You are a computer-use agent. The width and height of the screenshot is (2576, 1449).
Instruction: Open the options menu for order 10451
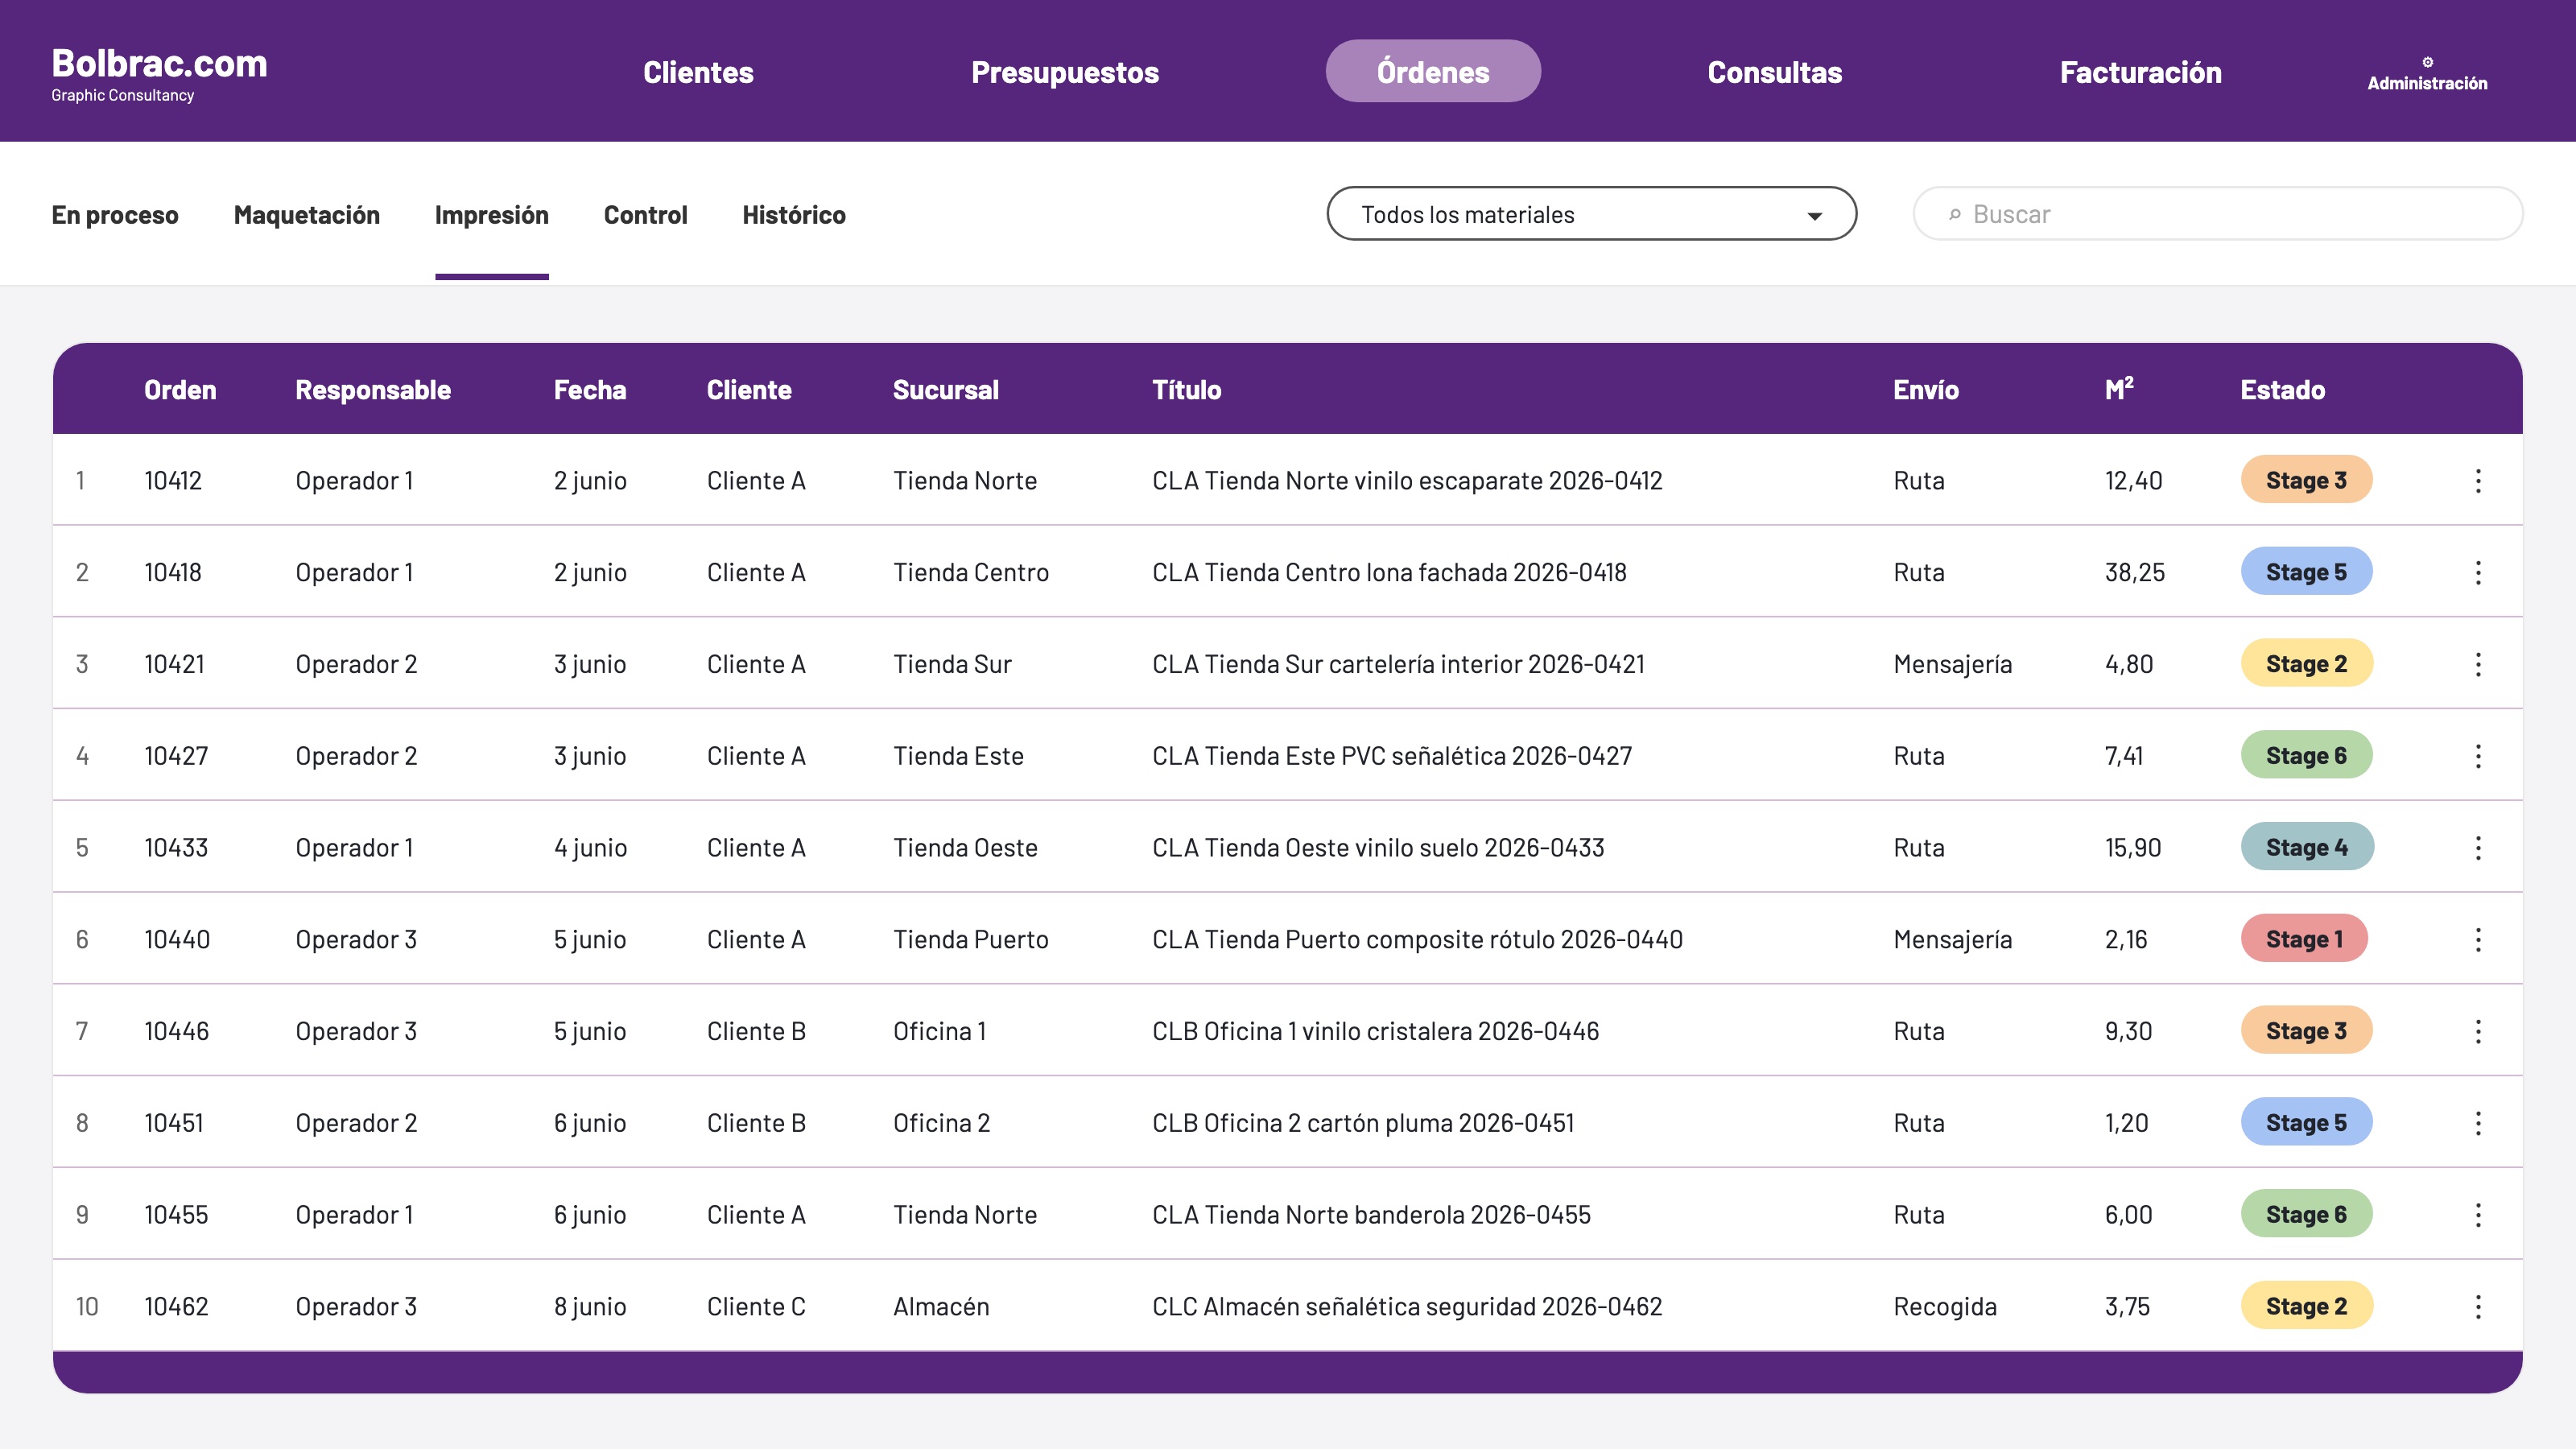2478,1123
